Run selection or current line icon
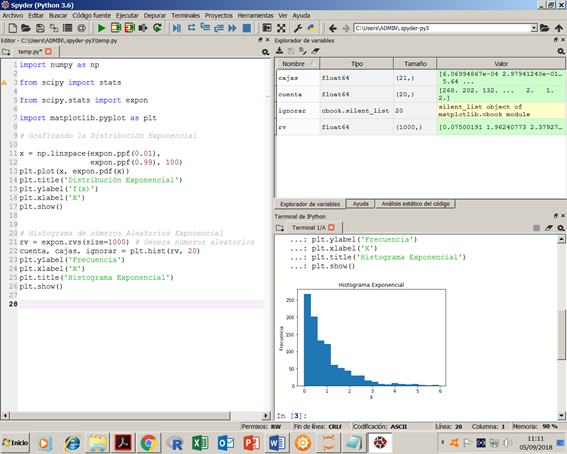This screenshot has height=454, width=567. 144,28
